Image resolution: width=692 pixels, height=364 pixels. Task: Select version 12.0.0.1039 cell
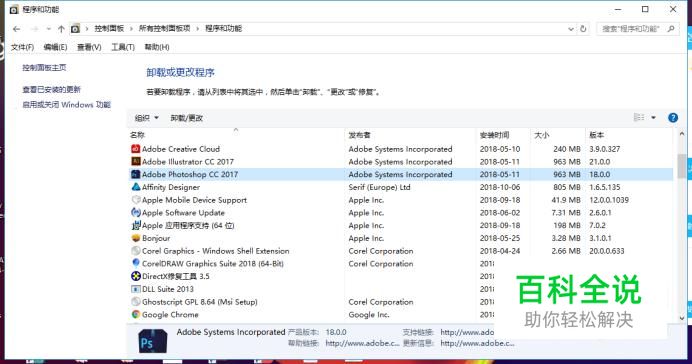click(609, 200)
